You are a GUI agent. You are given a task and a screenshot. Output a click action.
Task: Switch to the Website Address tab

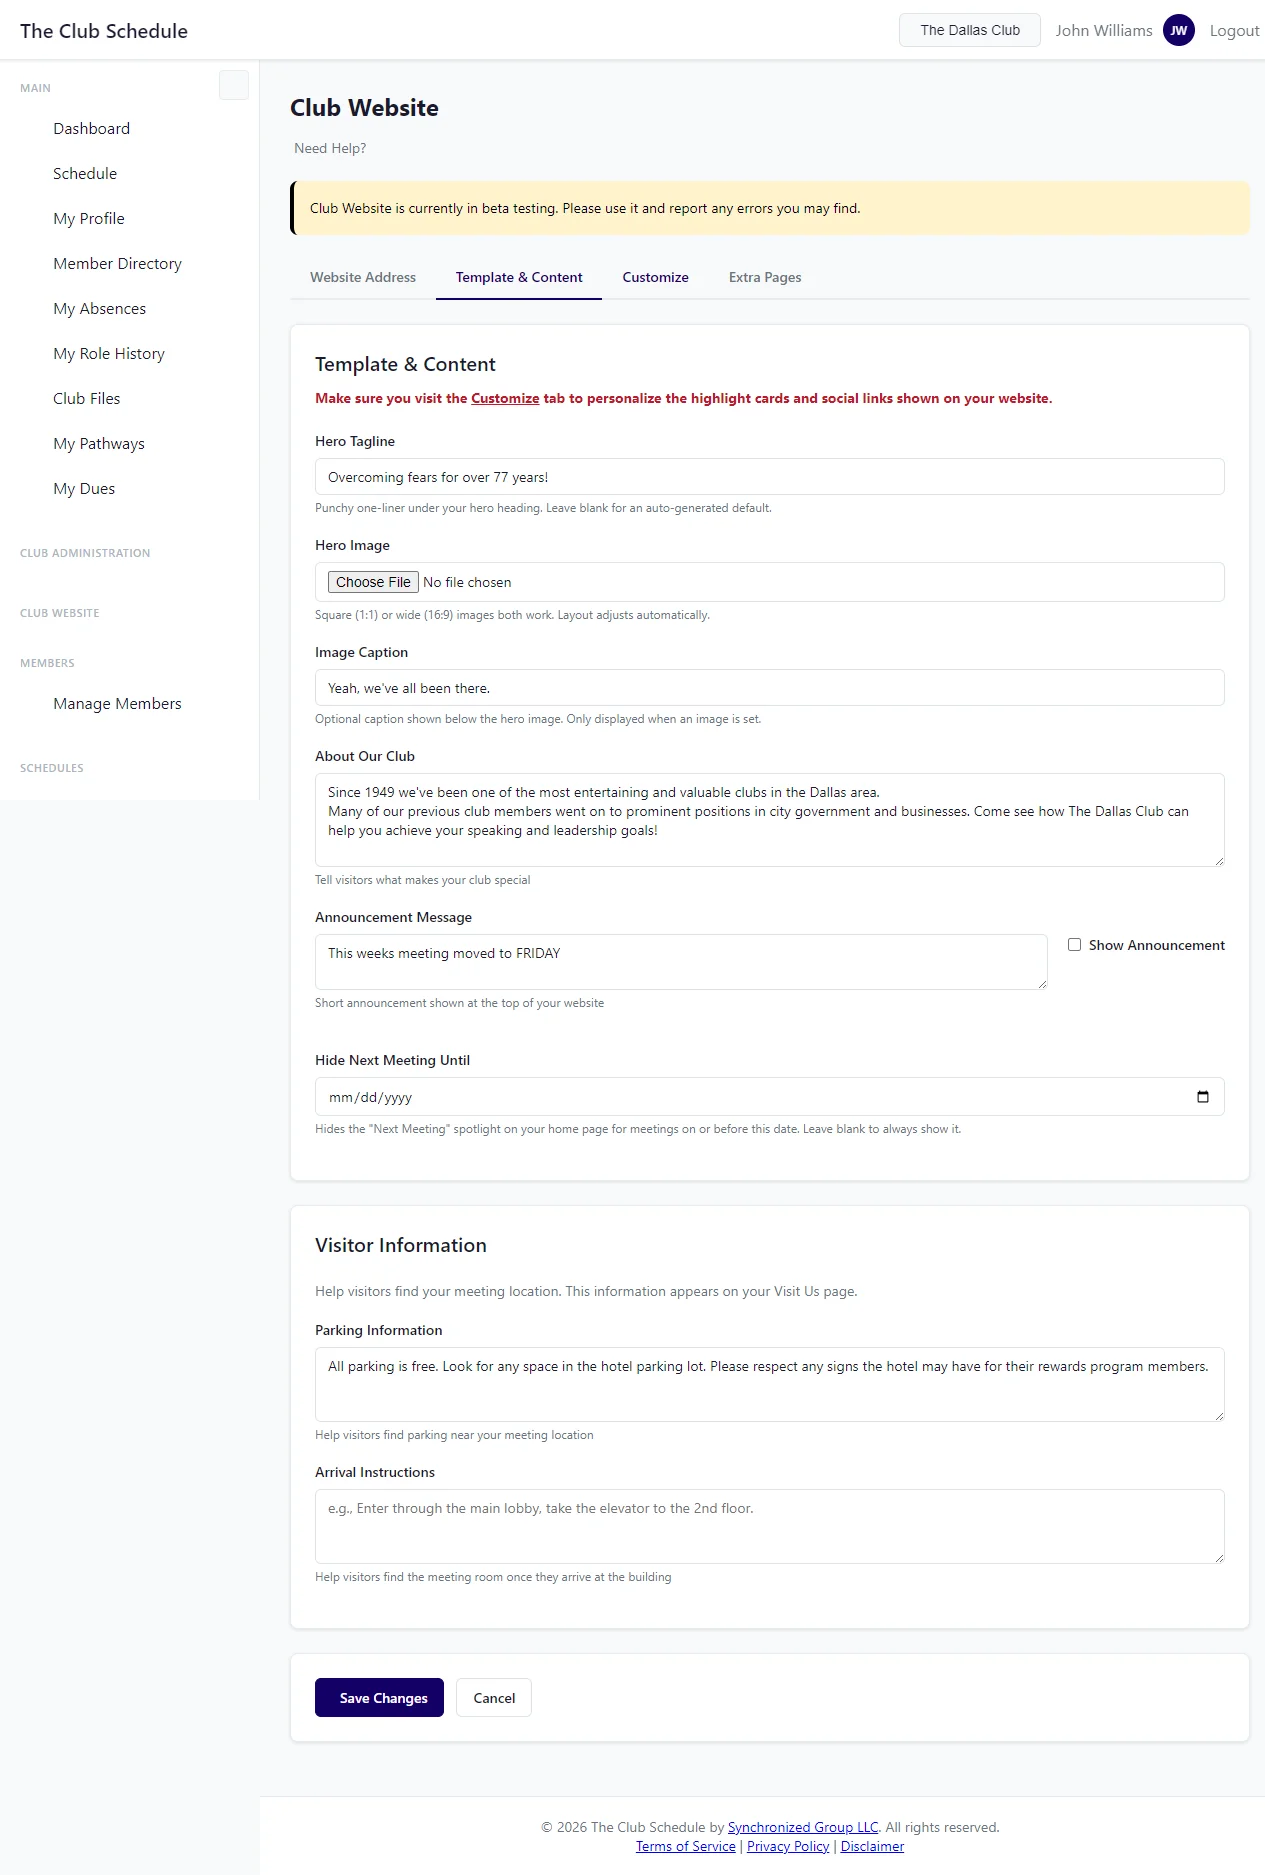click(x=363, y=277)
